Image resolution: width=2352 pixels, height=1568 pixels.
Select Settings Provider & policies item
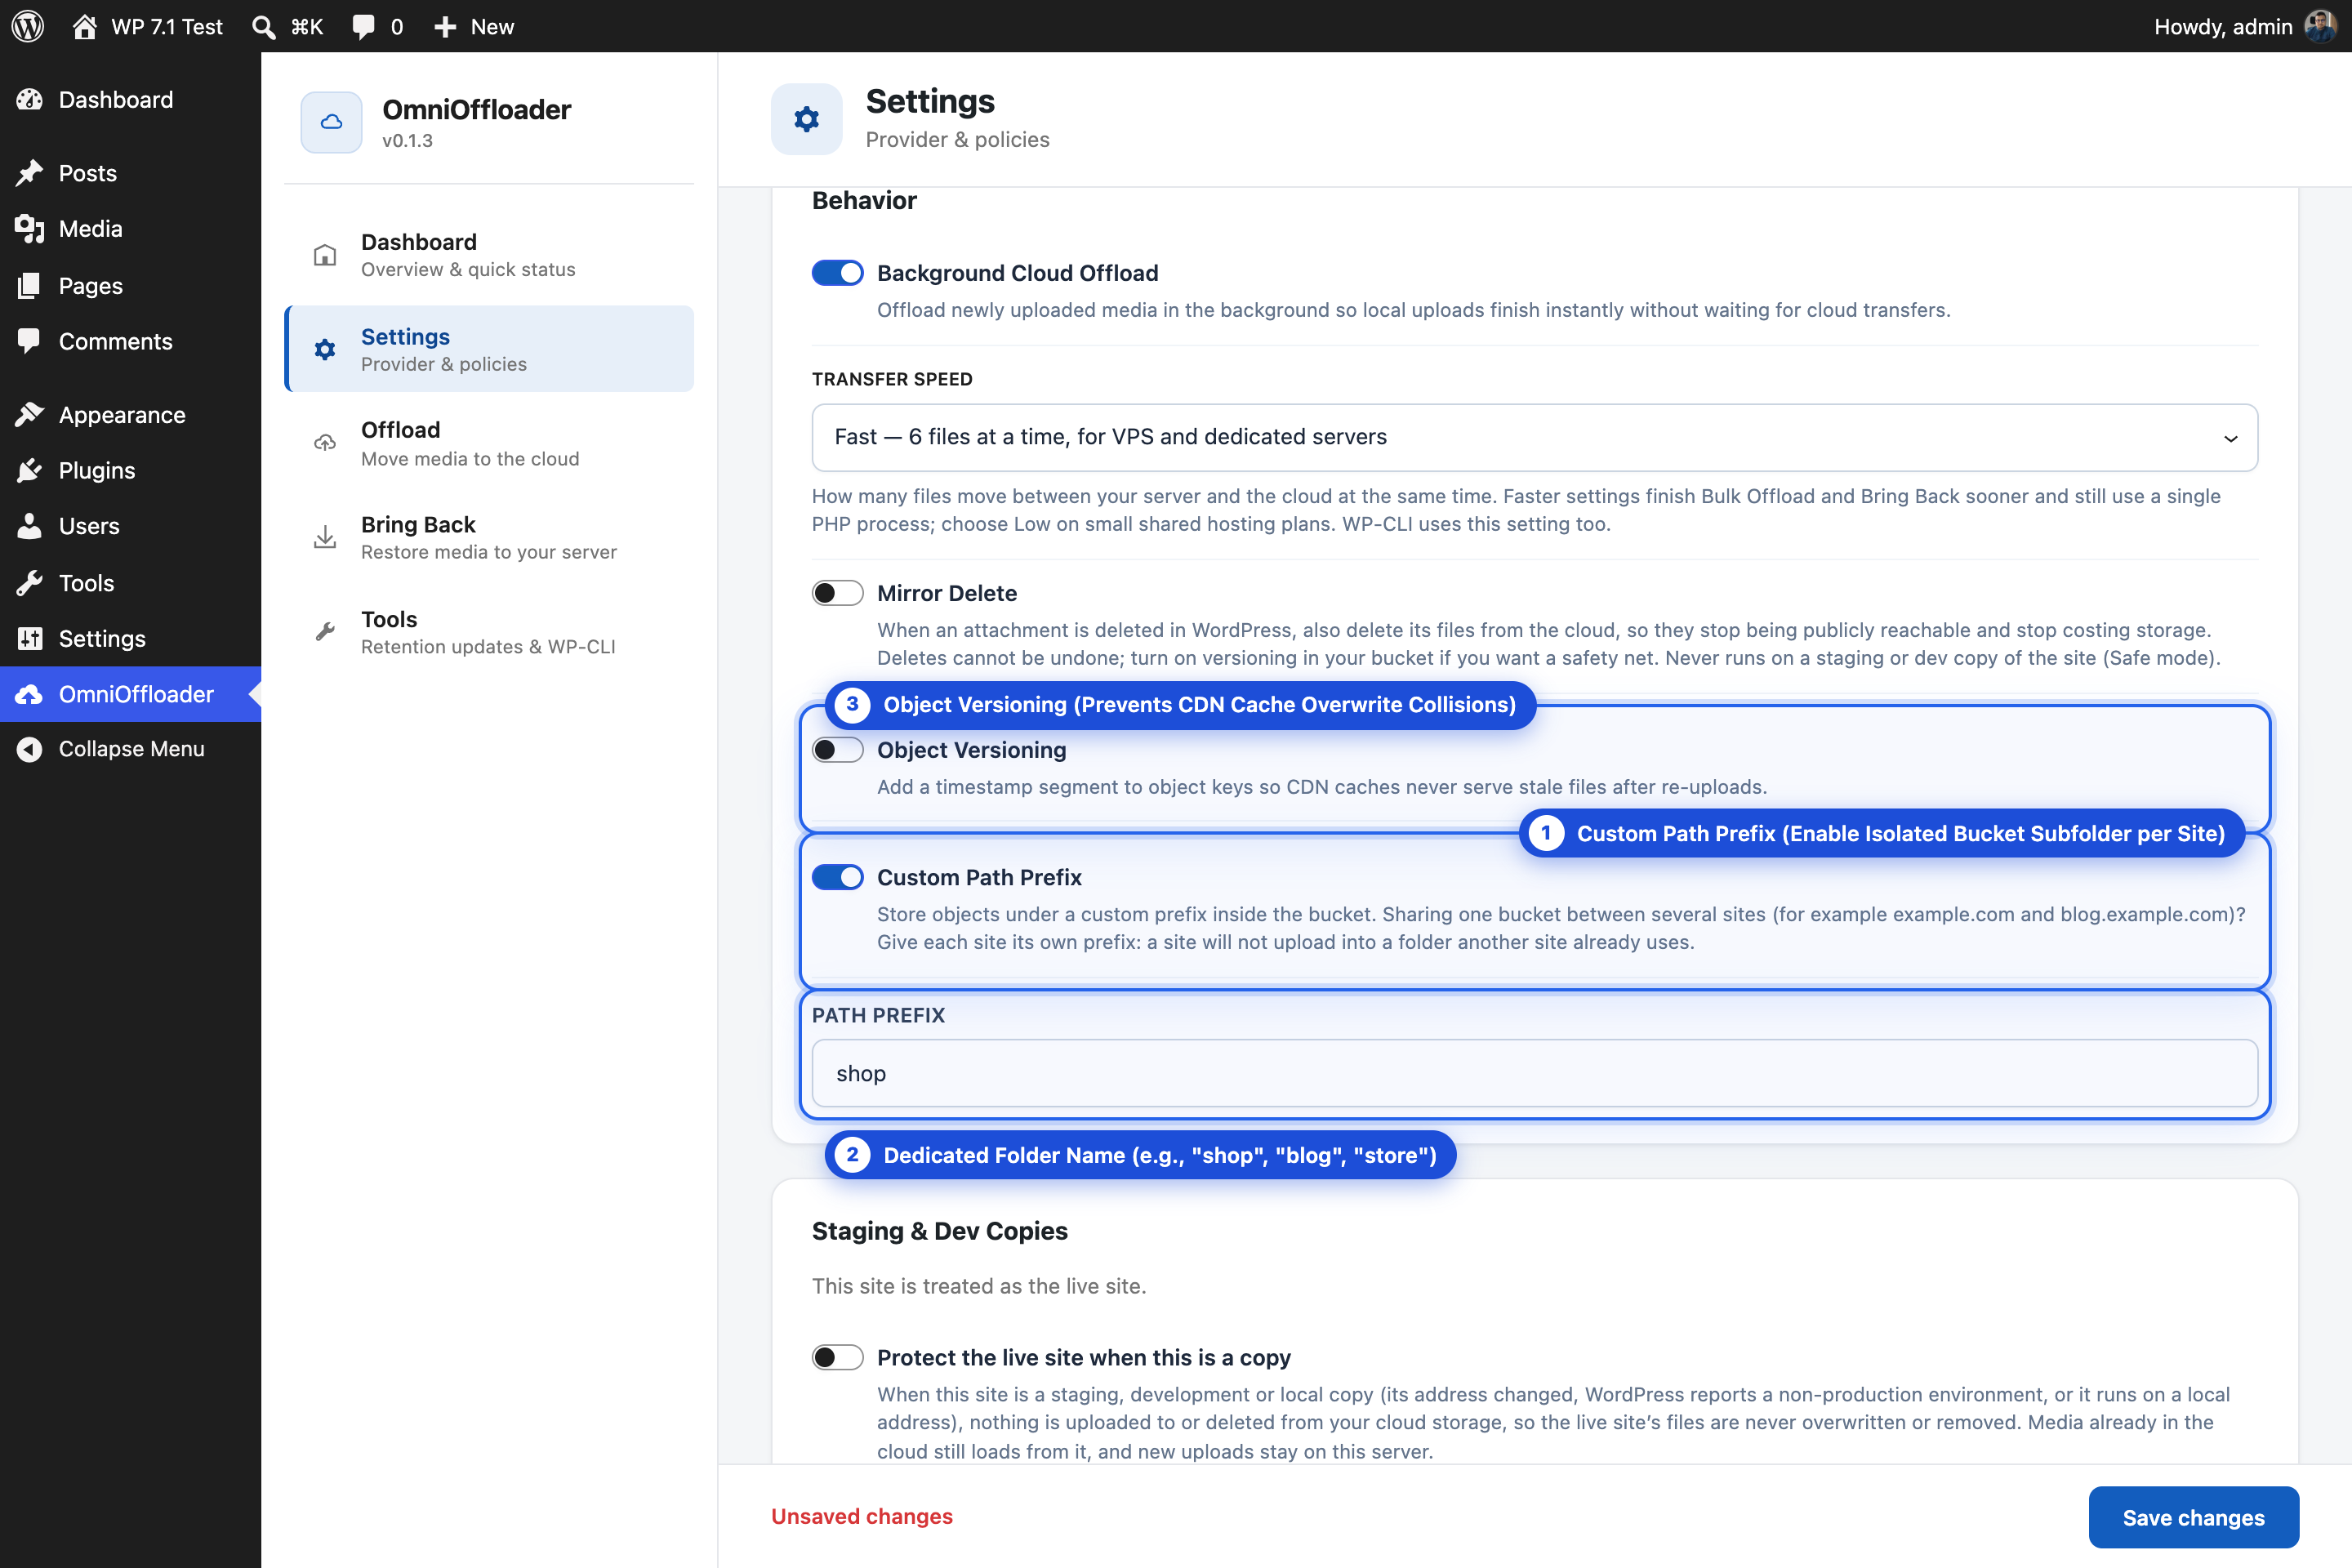pos(489,349)
